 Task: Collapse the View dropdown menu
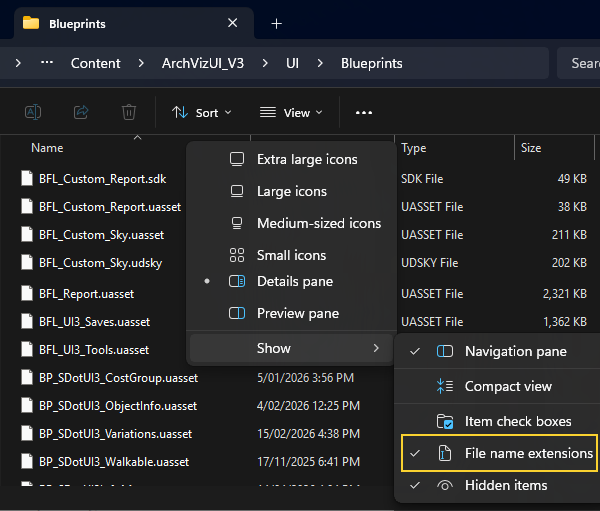pyautogui.click(x=291, y=112)
